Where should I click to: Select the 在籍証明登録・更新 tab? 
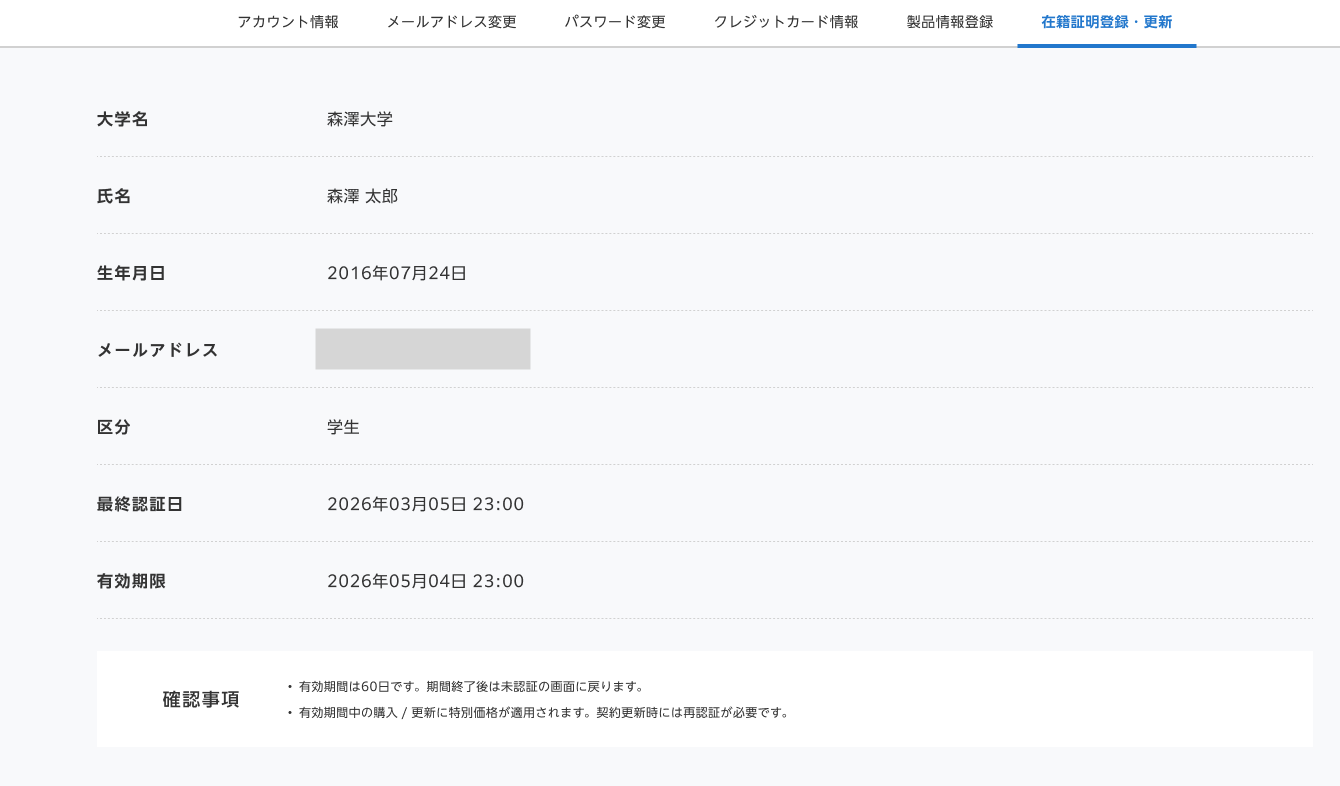pyautogui.click(x=1107, y=22)
